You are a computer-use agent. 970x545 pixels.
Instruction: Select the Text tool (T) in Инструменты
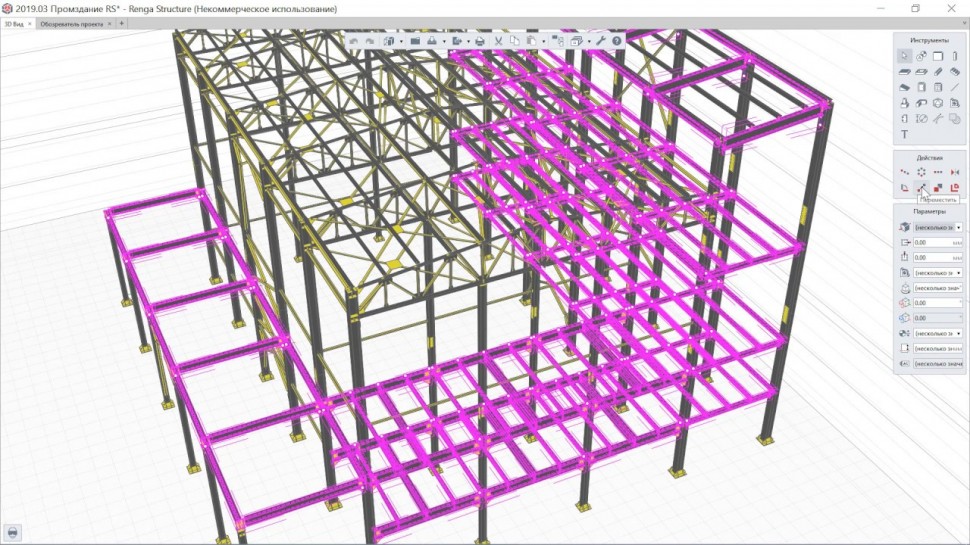(904, 134)
